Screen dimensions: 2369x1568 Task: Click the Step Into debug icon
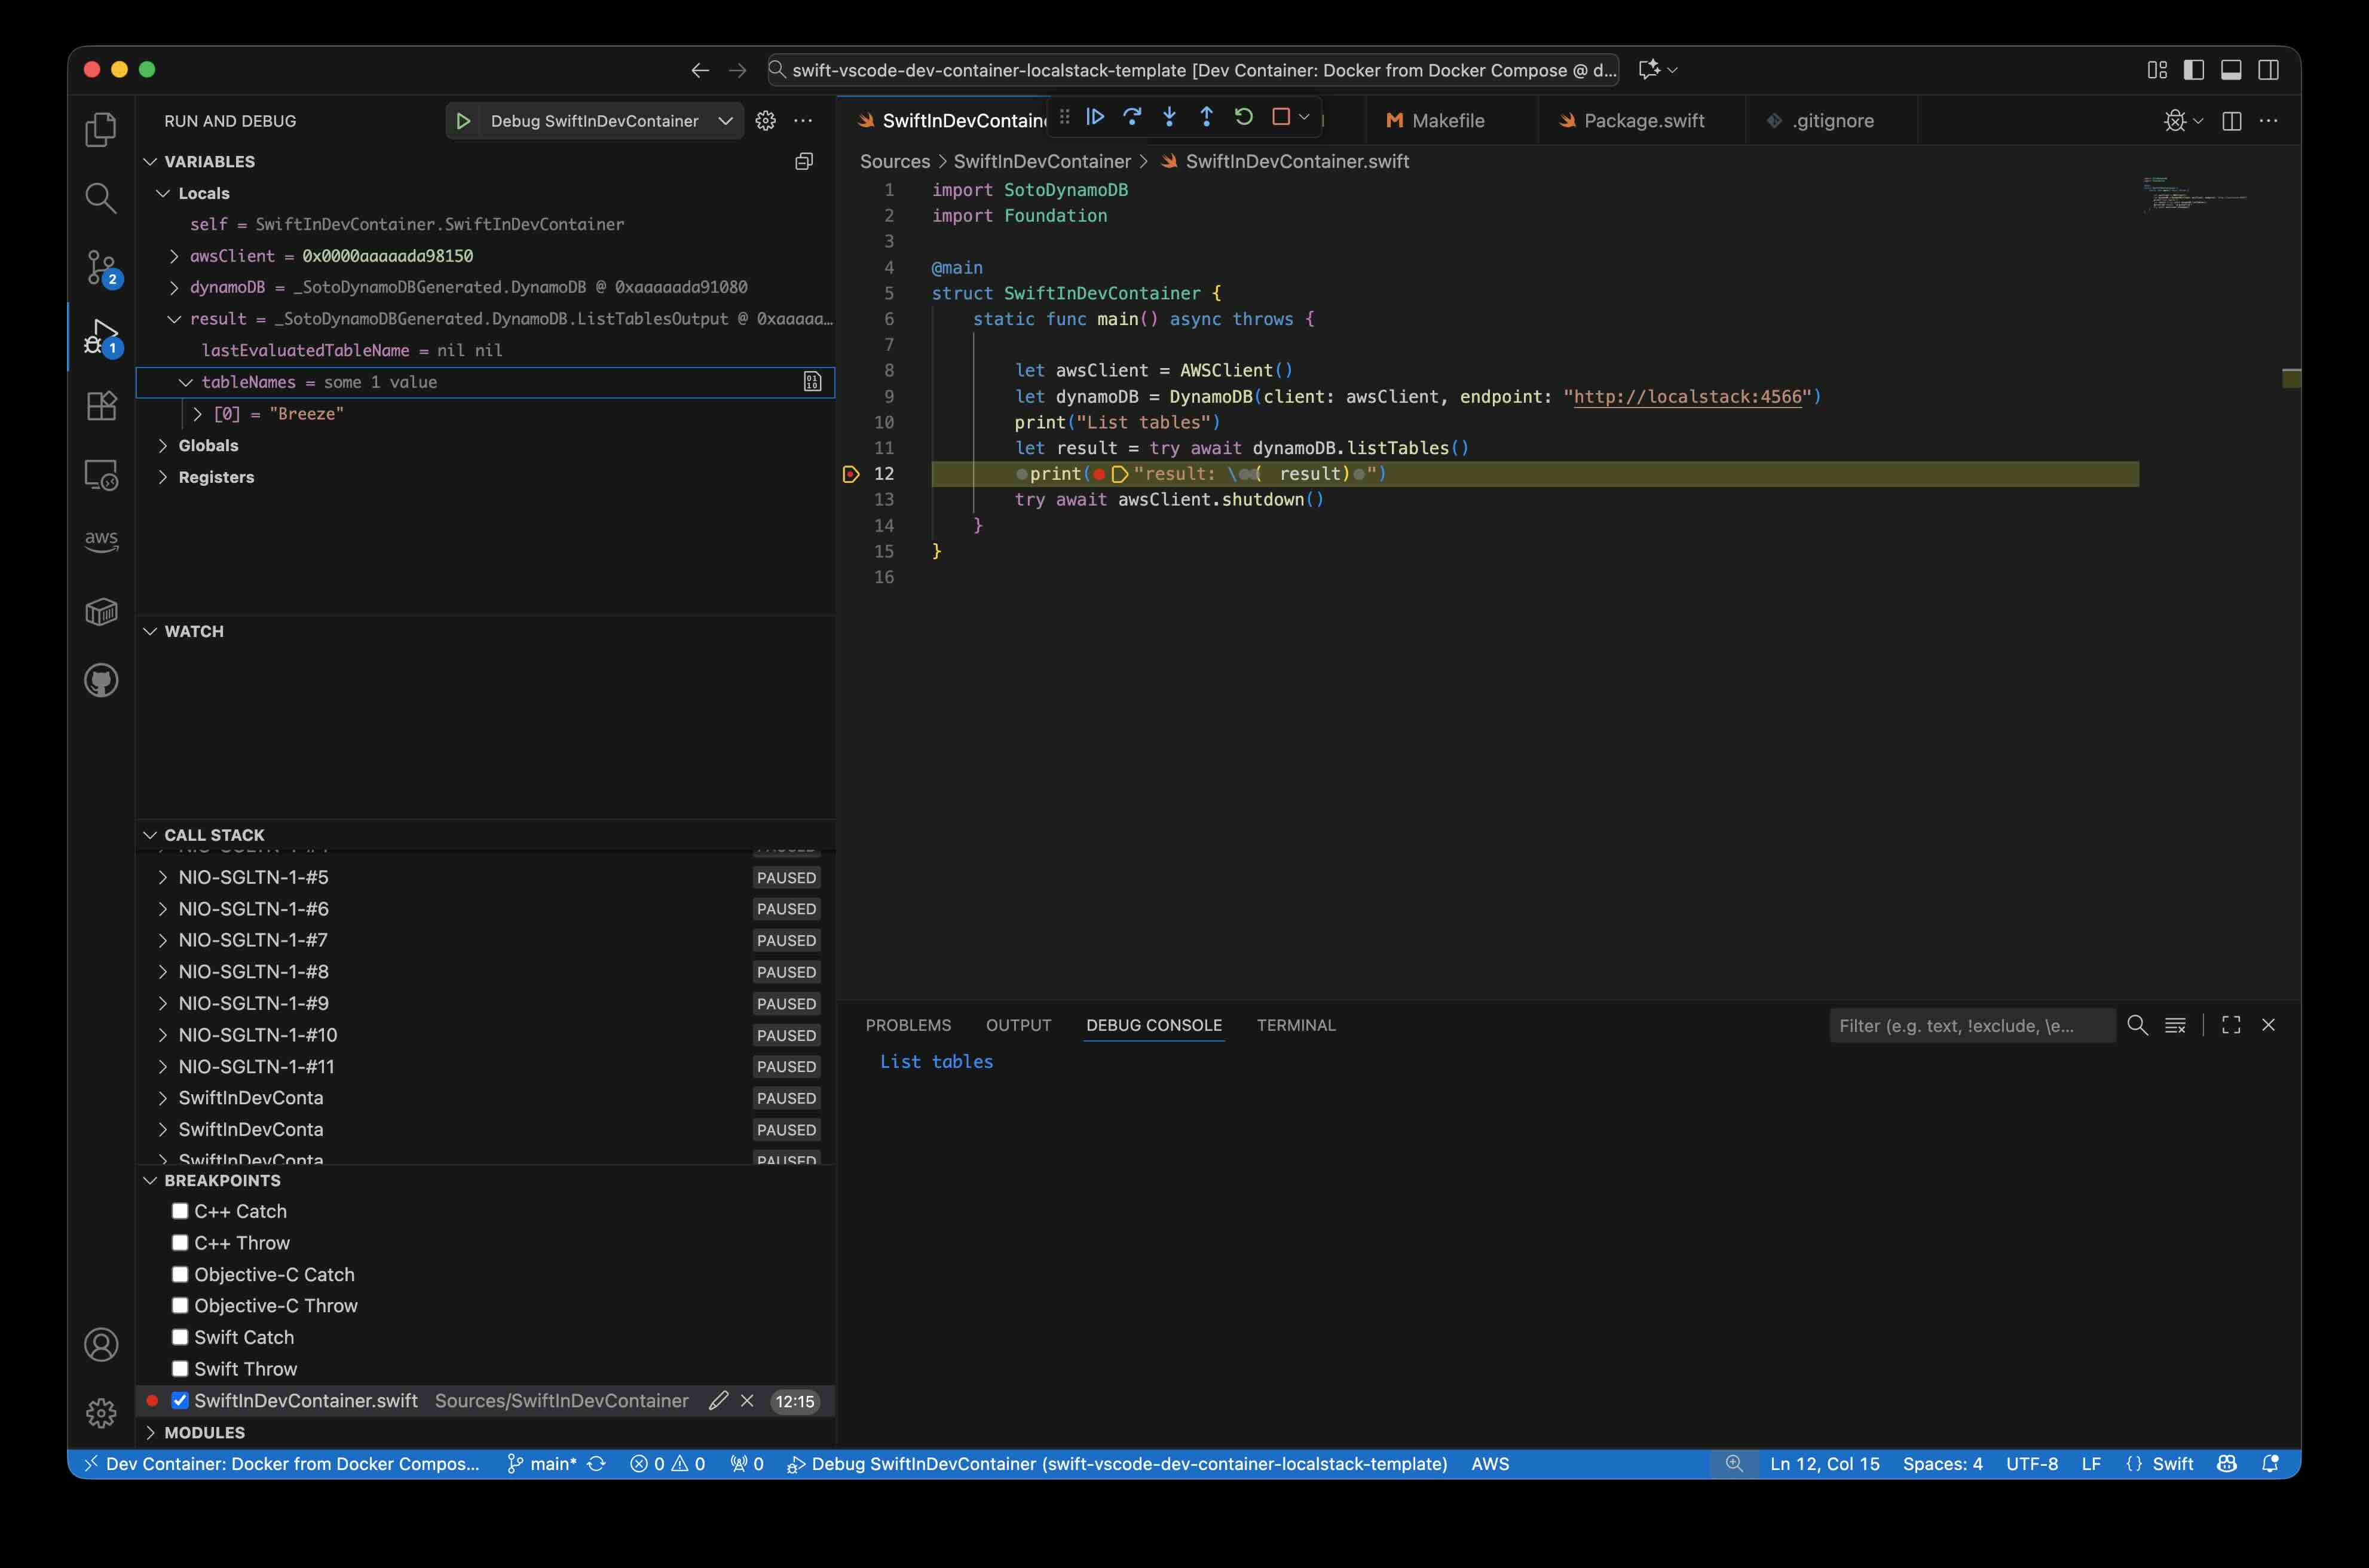(1169, 117)
